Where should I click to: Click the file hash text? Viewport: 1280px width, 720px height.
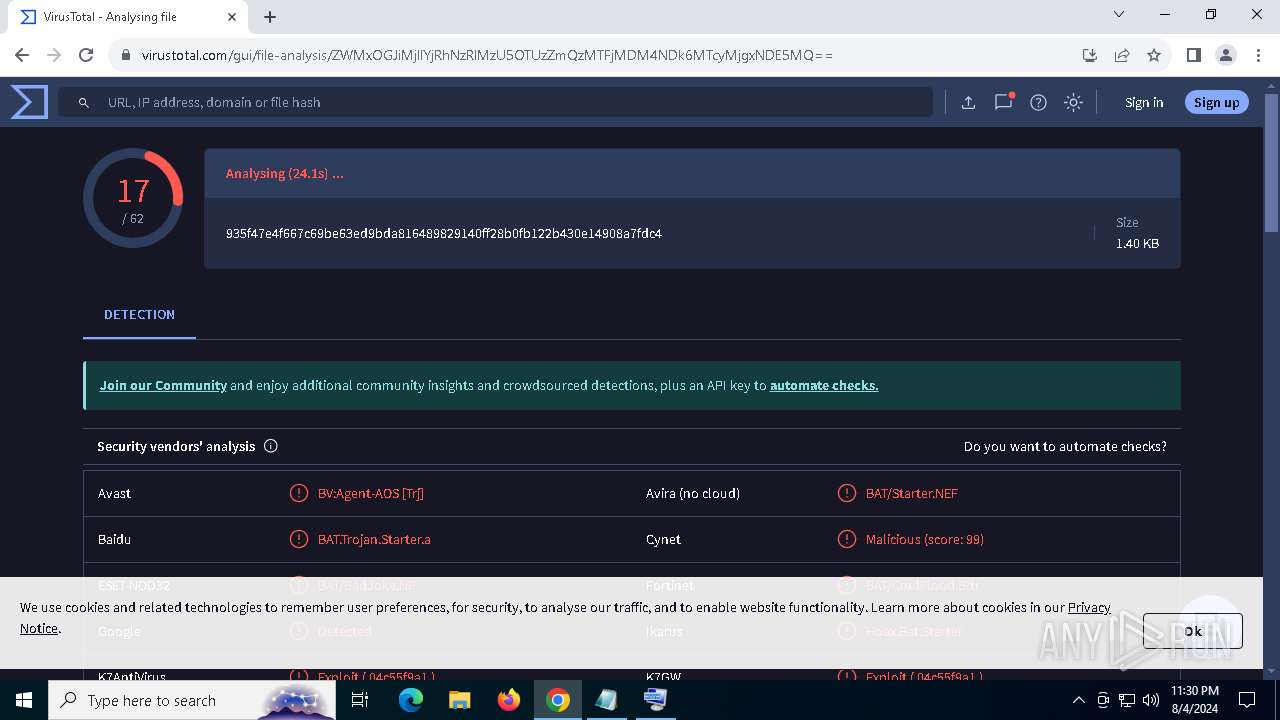pos(444,233)
